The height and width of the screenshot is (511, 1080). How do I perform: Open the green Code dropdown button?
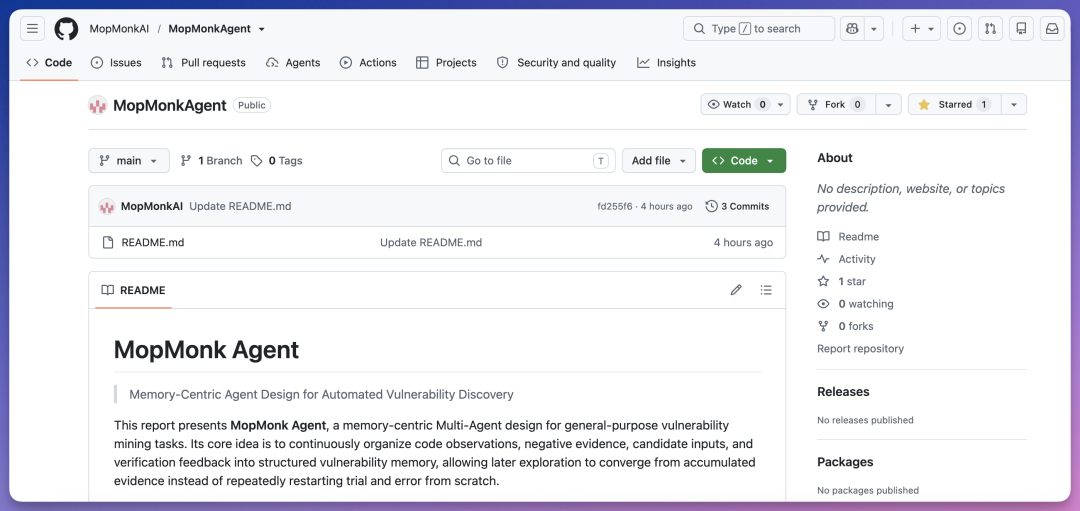click(744, 160)
